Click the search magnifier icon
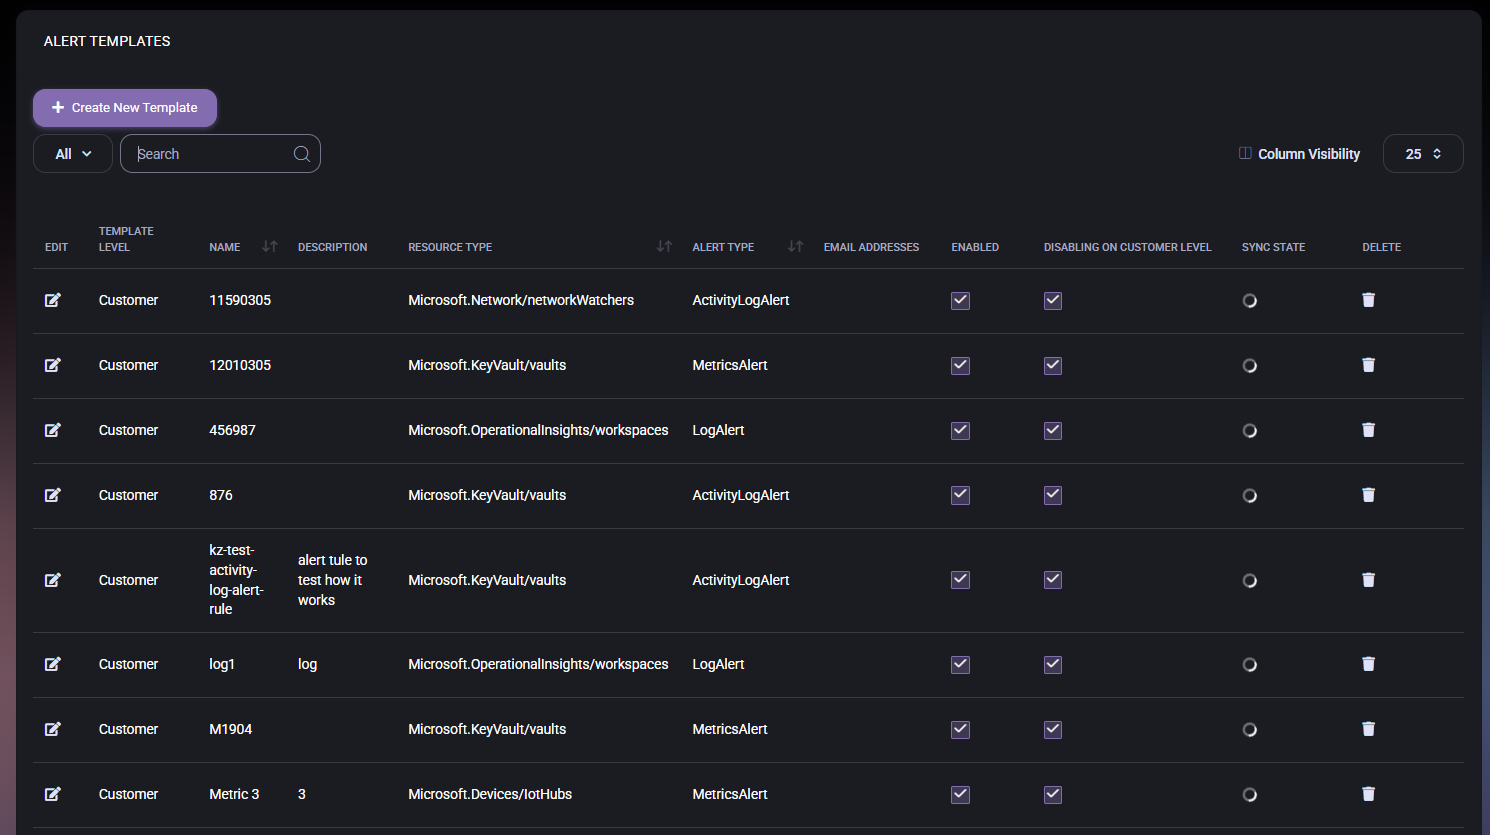 coord(301,154)
